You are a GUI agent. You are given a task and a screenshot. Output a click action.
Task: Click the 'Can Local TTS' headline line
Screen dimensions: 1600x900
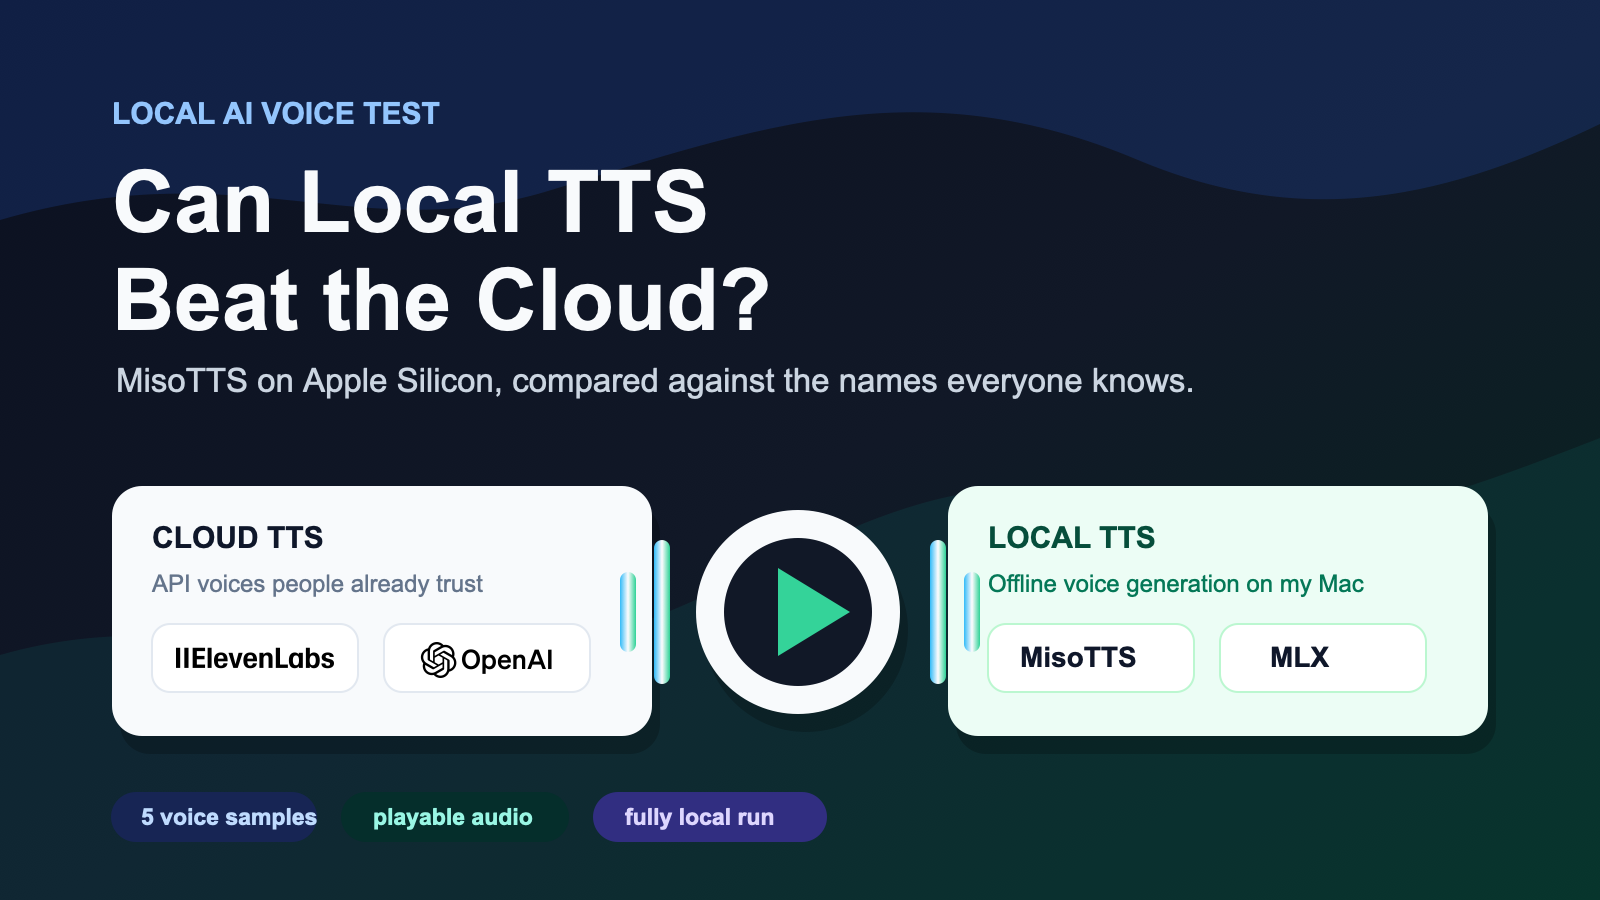pyautogui.click(x=411, y=202)
